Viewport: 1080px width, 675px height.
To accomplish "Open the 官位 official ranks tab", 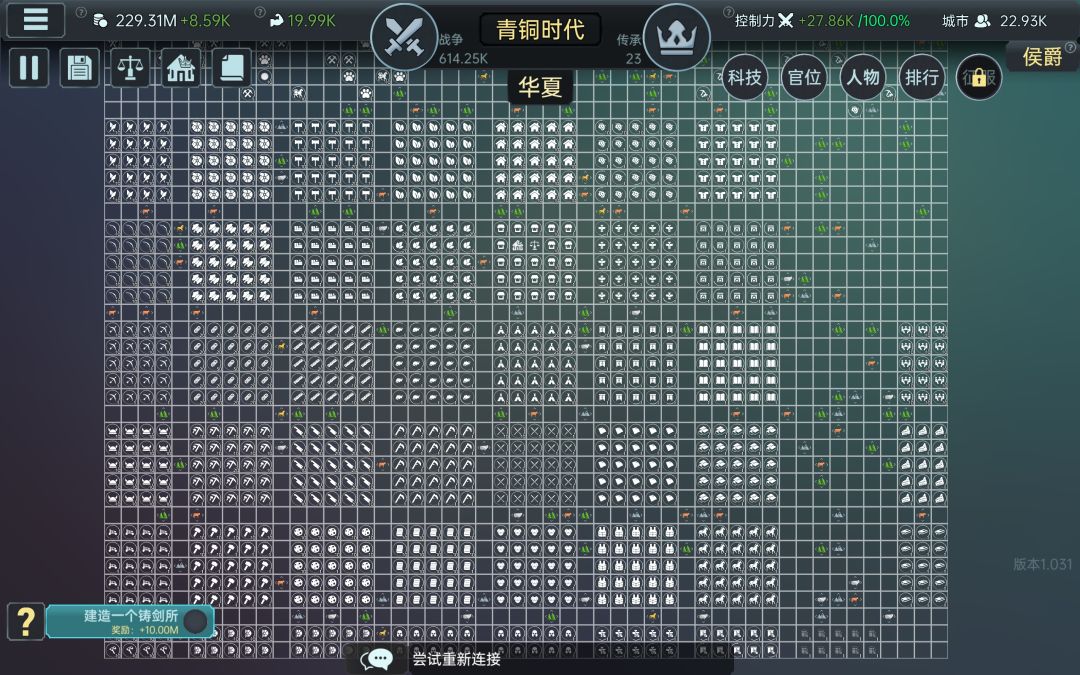I will [x=804, y=77].
